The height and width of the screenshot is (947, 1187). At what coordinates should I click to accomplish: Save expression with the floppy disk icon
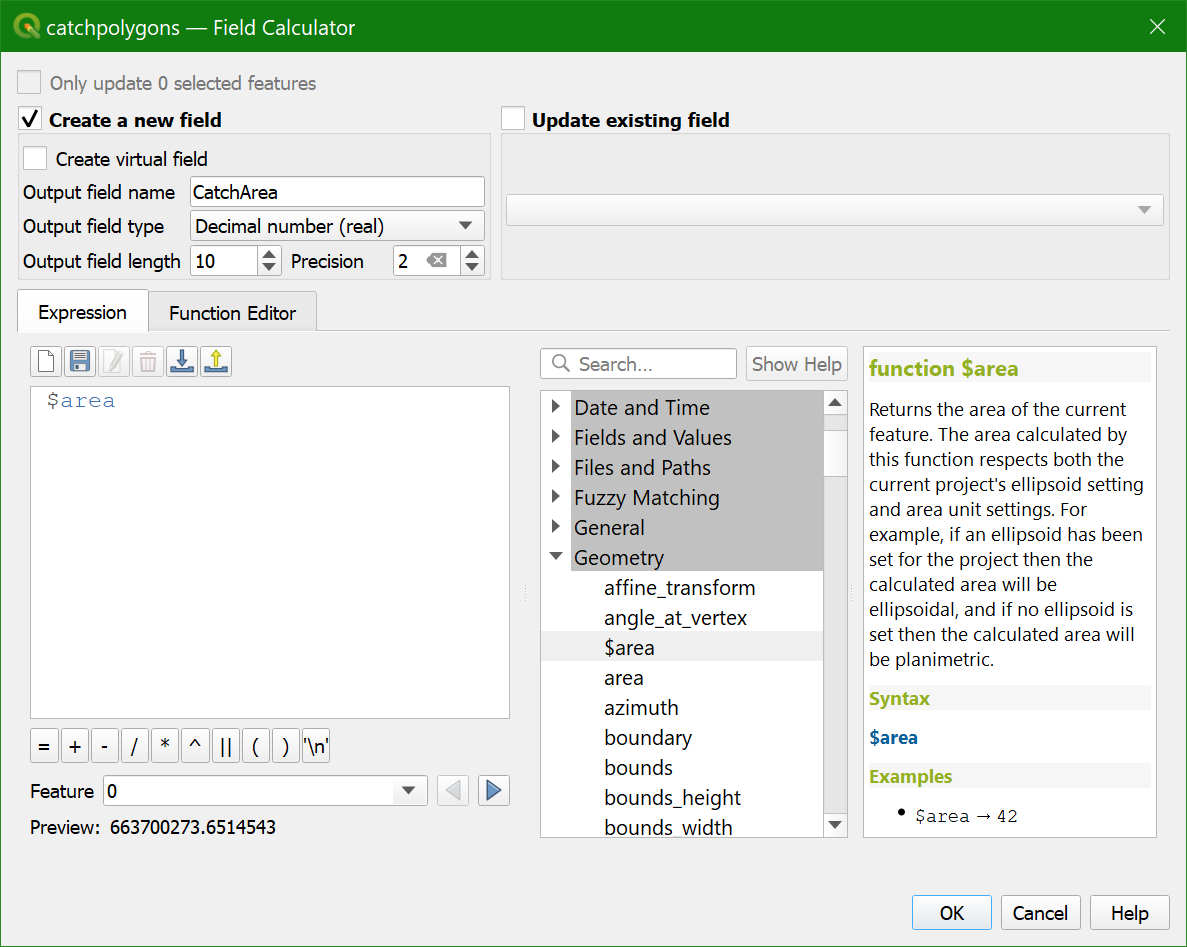point(80,362)
